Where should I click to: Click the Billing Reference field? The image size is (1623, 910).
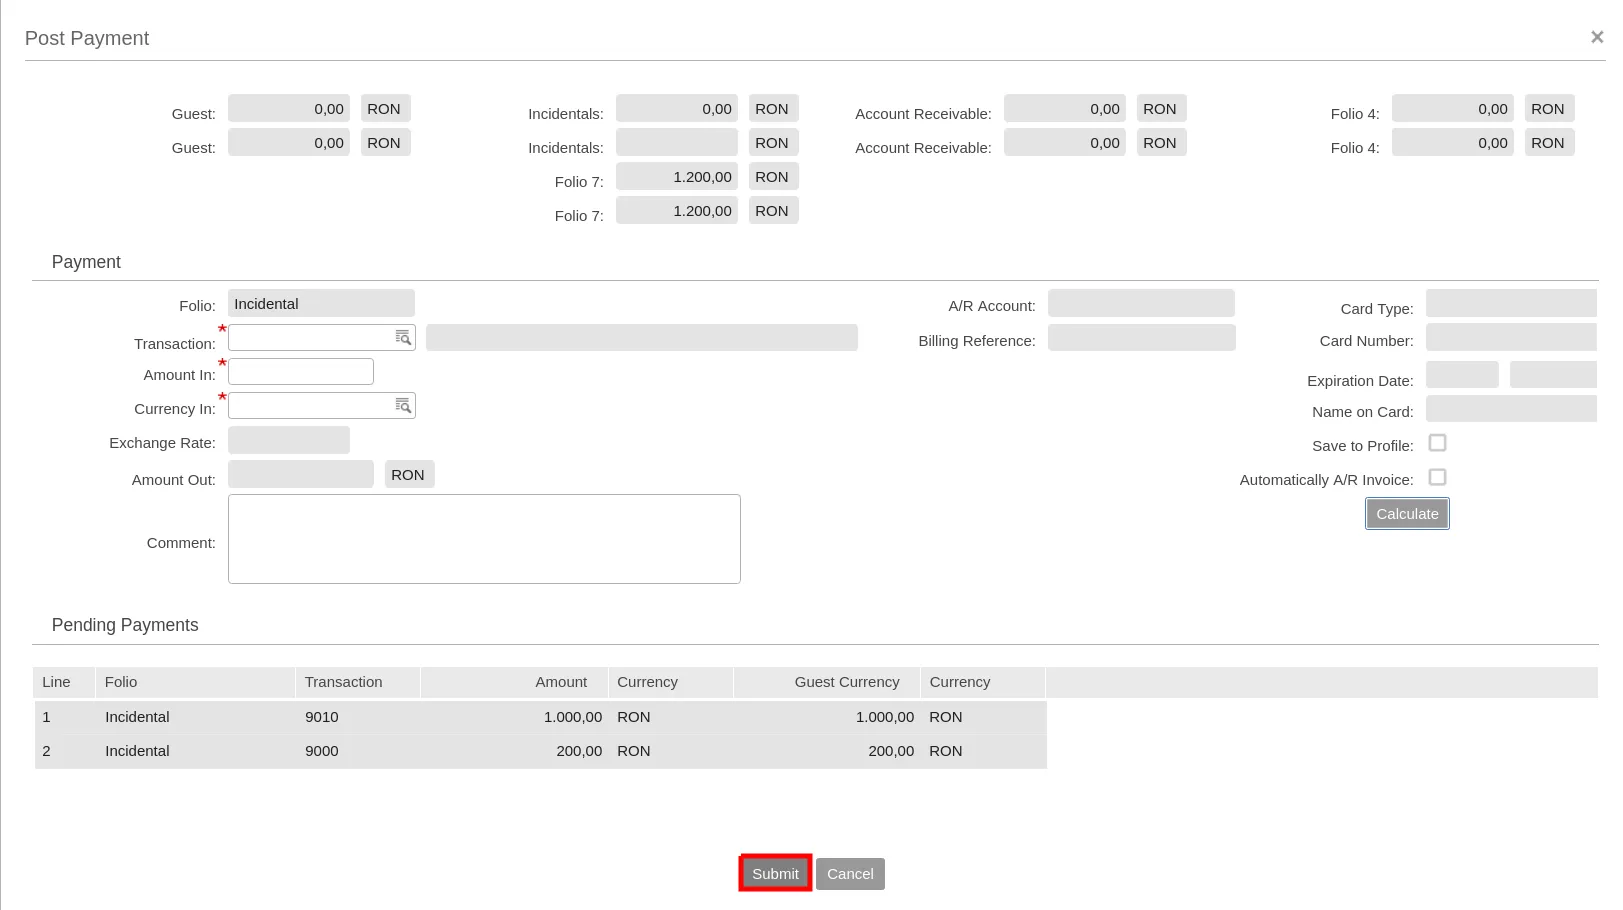(1141, 338)
